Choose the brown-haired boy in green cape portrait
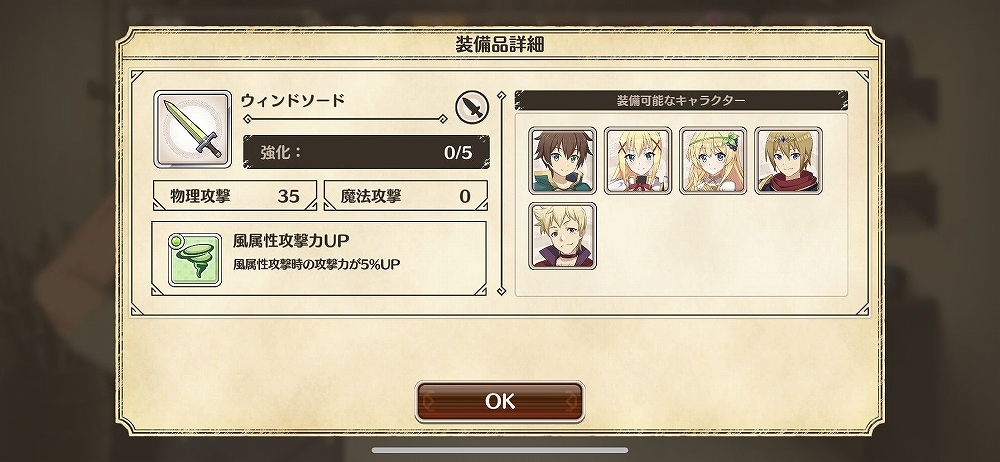This screenshot has width=1000, height=462. pos(562,161)
